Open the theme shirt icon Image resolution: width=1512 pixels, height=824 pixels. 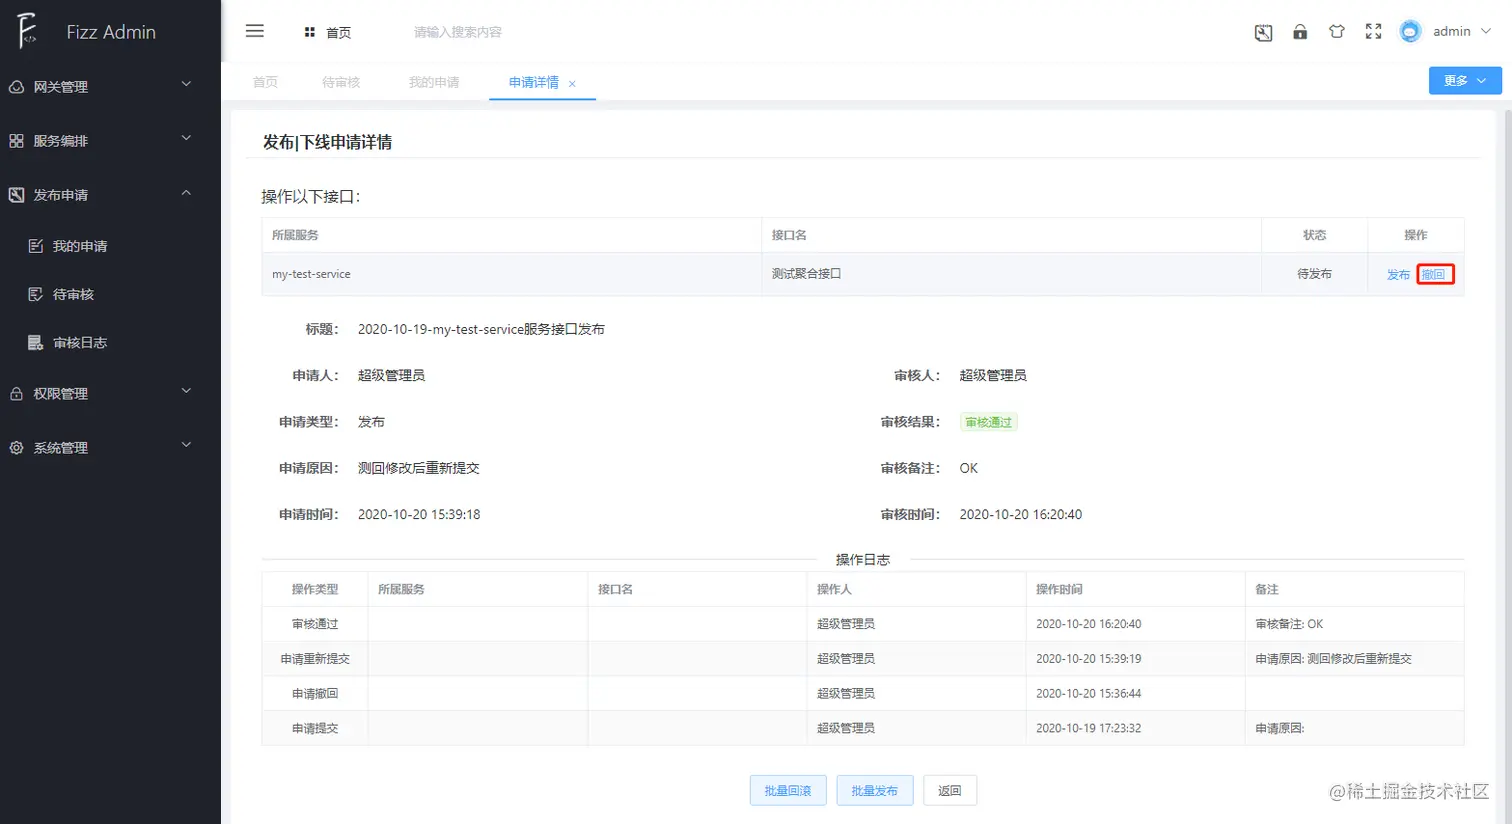pyautogui.click(x=1337, y=32)
